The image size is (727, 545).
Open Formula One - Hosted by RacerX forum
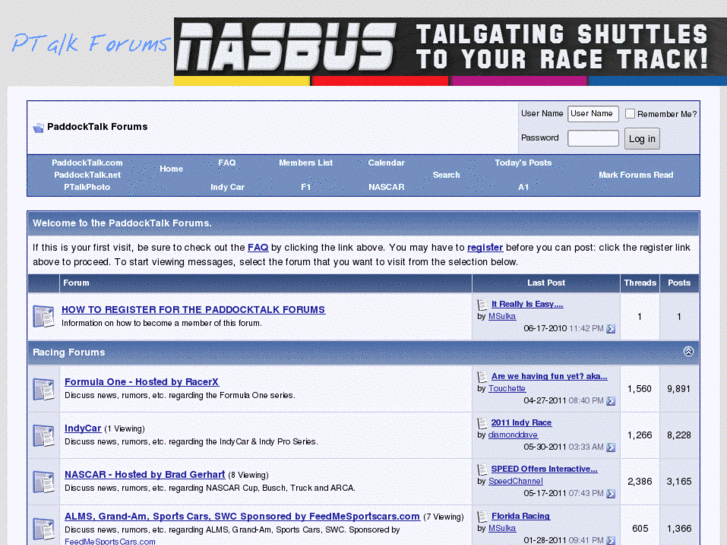coord(141,382)
